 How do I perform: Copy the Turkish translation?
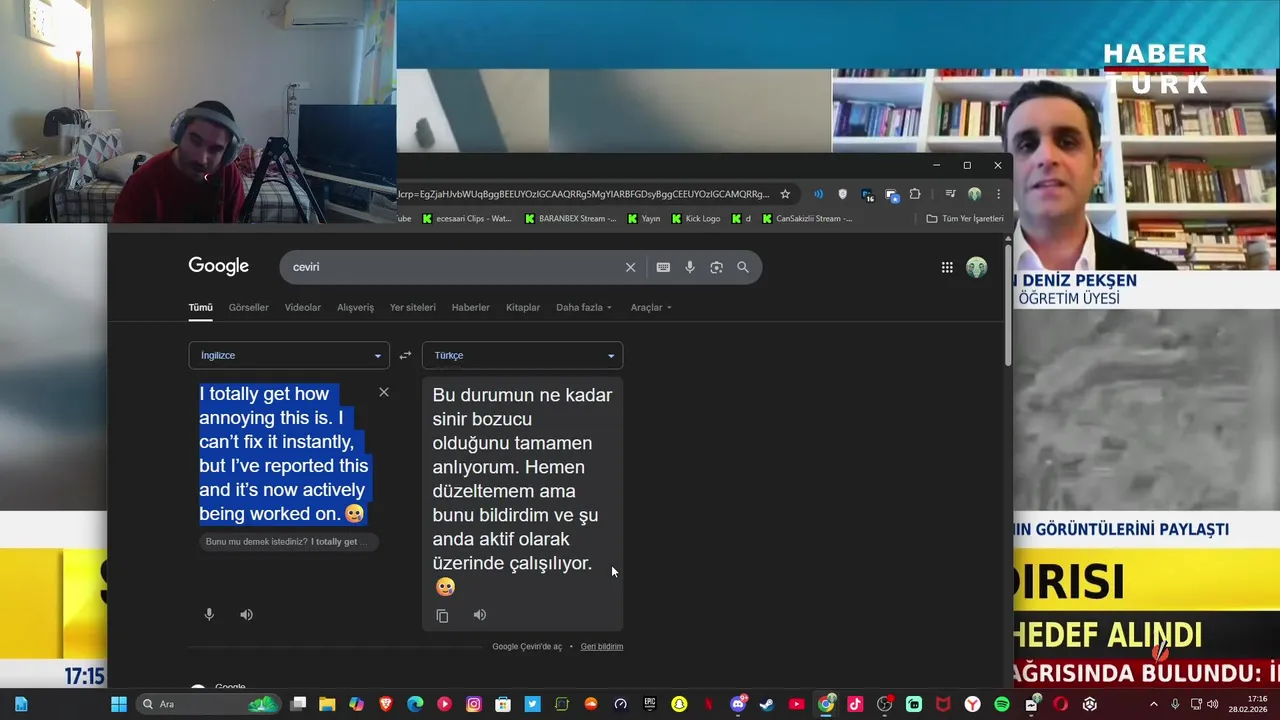(442, 615)
